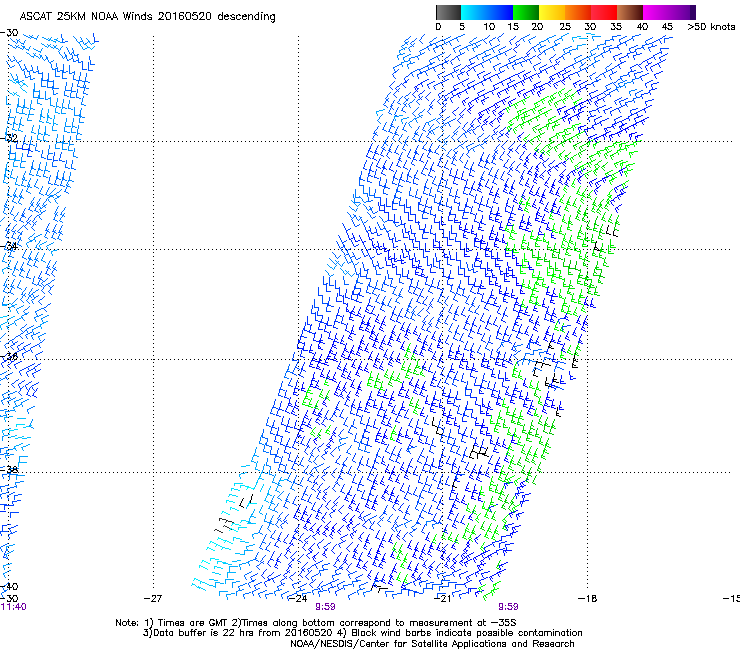This screenshot has width=740, height=650.
Task: Click the legend value '15'
Action: (513, 27)
